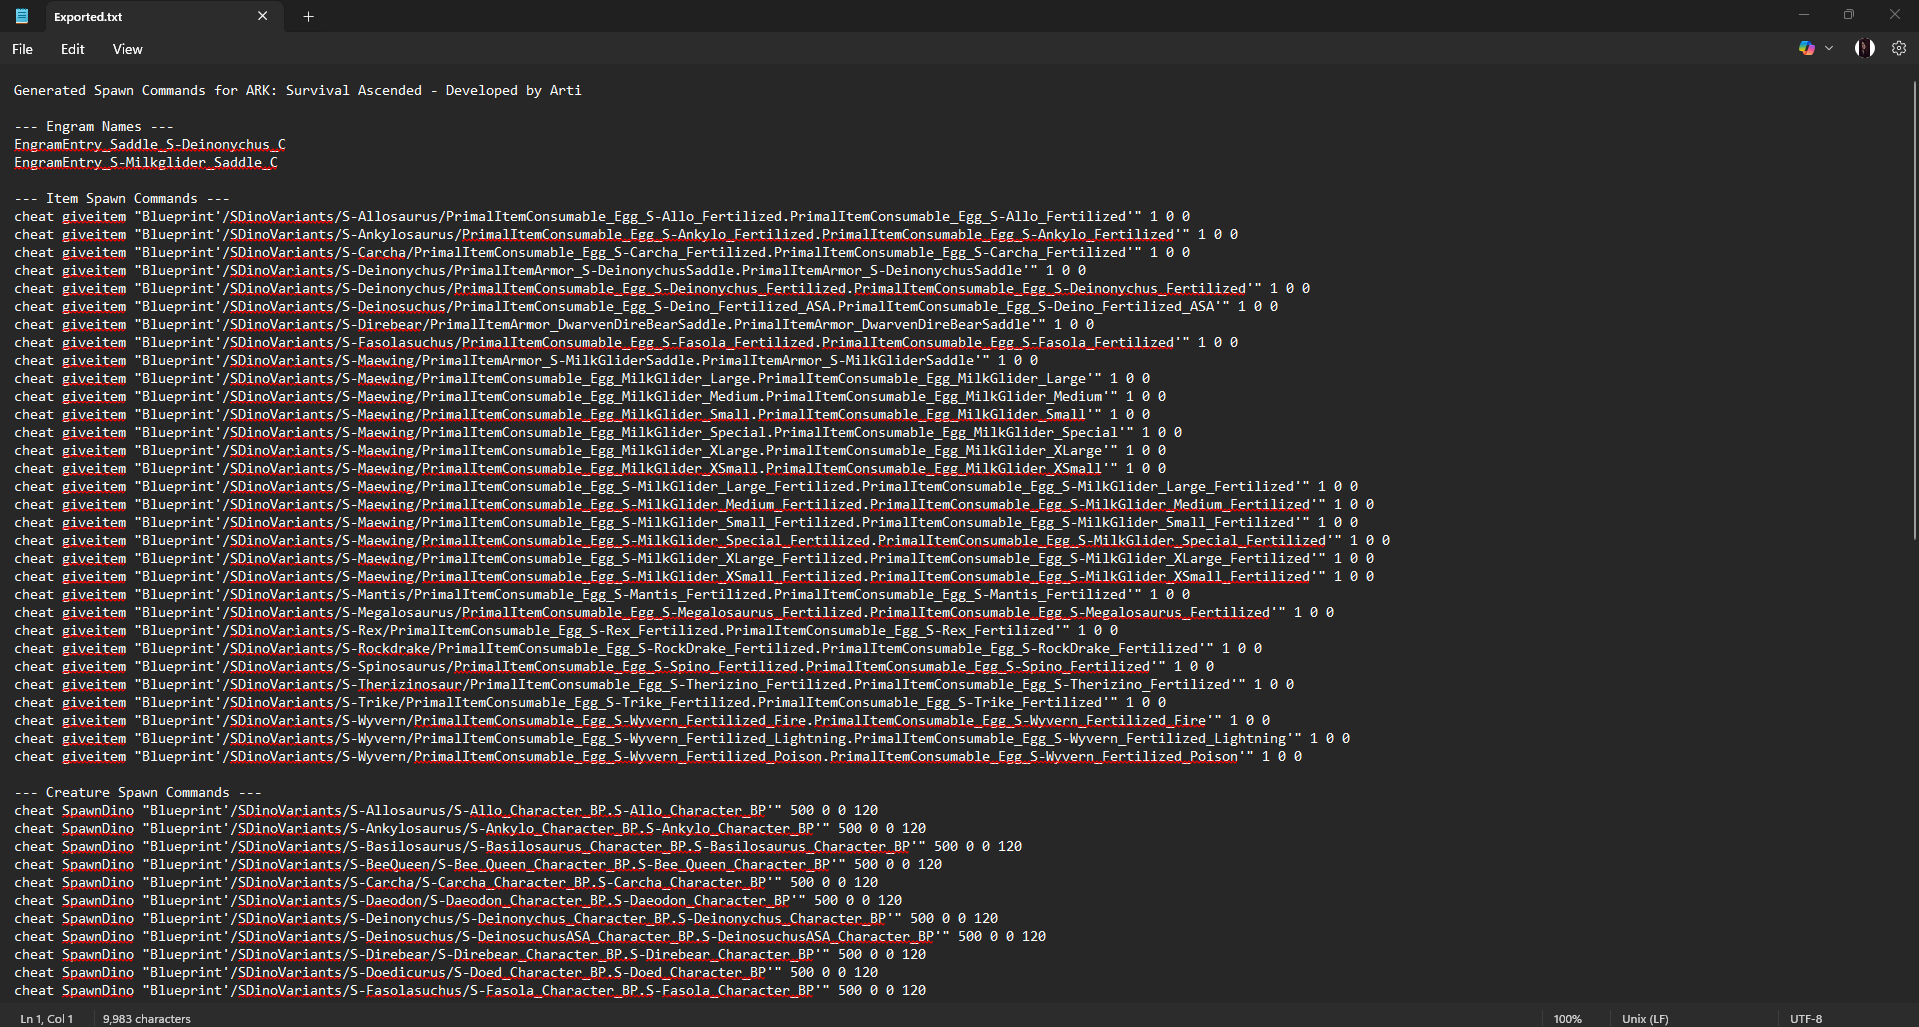Click the S-Rex_Fertilized giveitem line

[566, 630]
